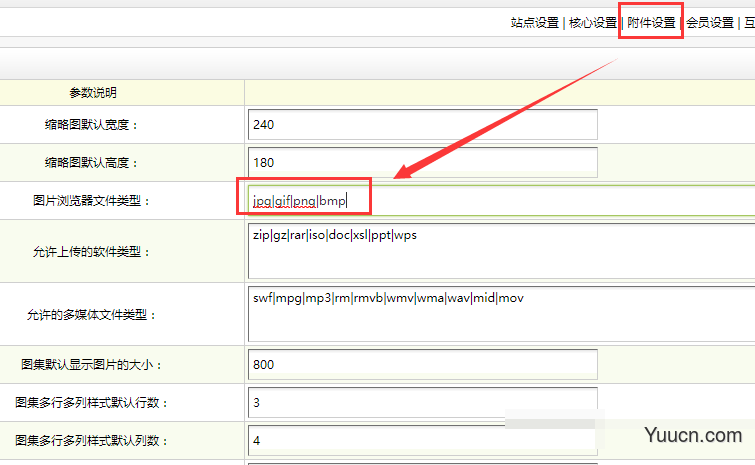This screenshot has height=465, width=755.
Task: Edit 图集多行多列样式默认行数 field
Action: (423, 402)
